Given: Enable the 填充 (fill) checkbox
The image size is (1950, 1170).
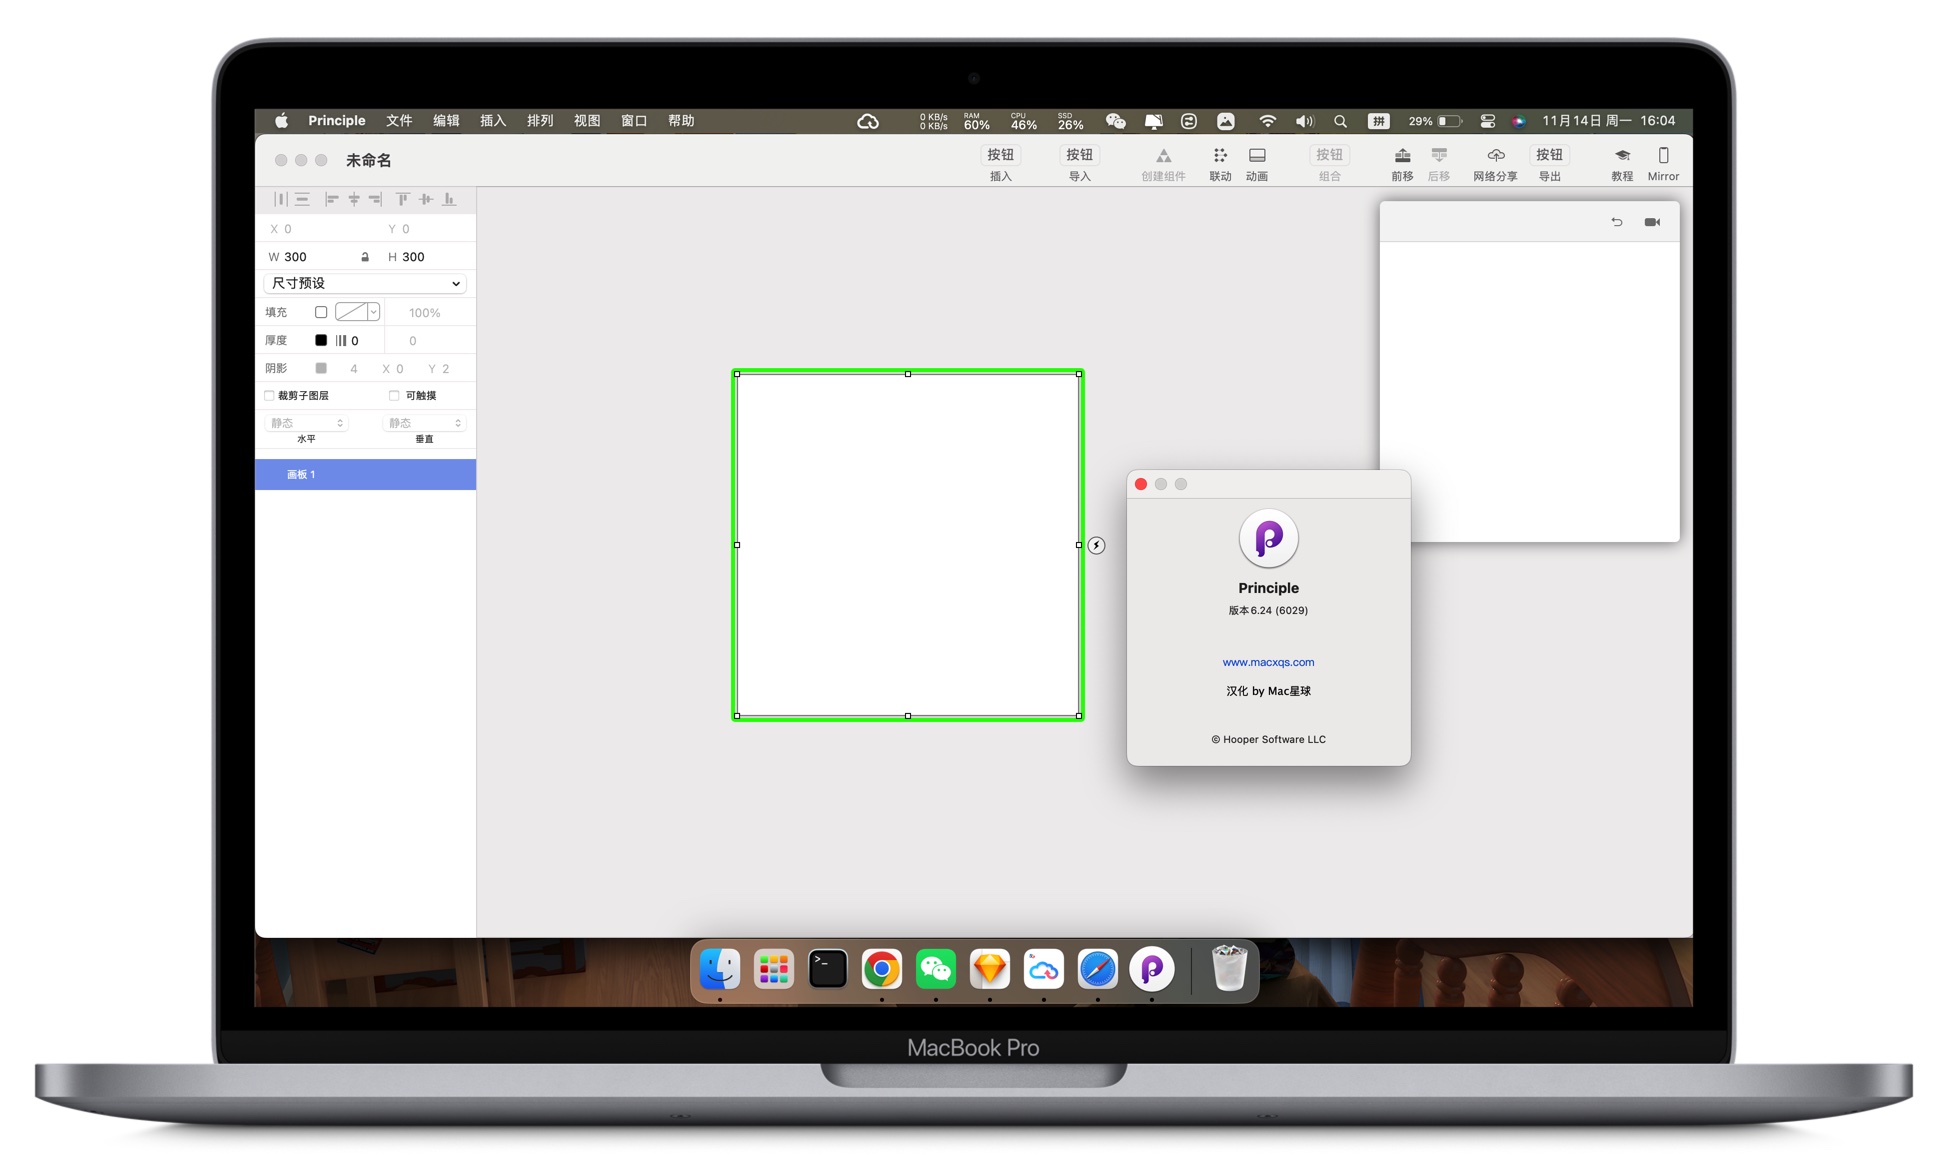Looking at the screenshot, I should point(321,312).
